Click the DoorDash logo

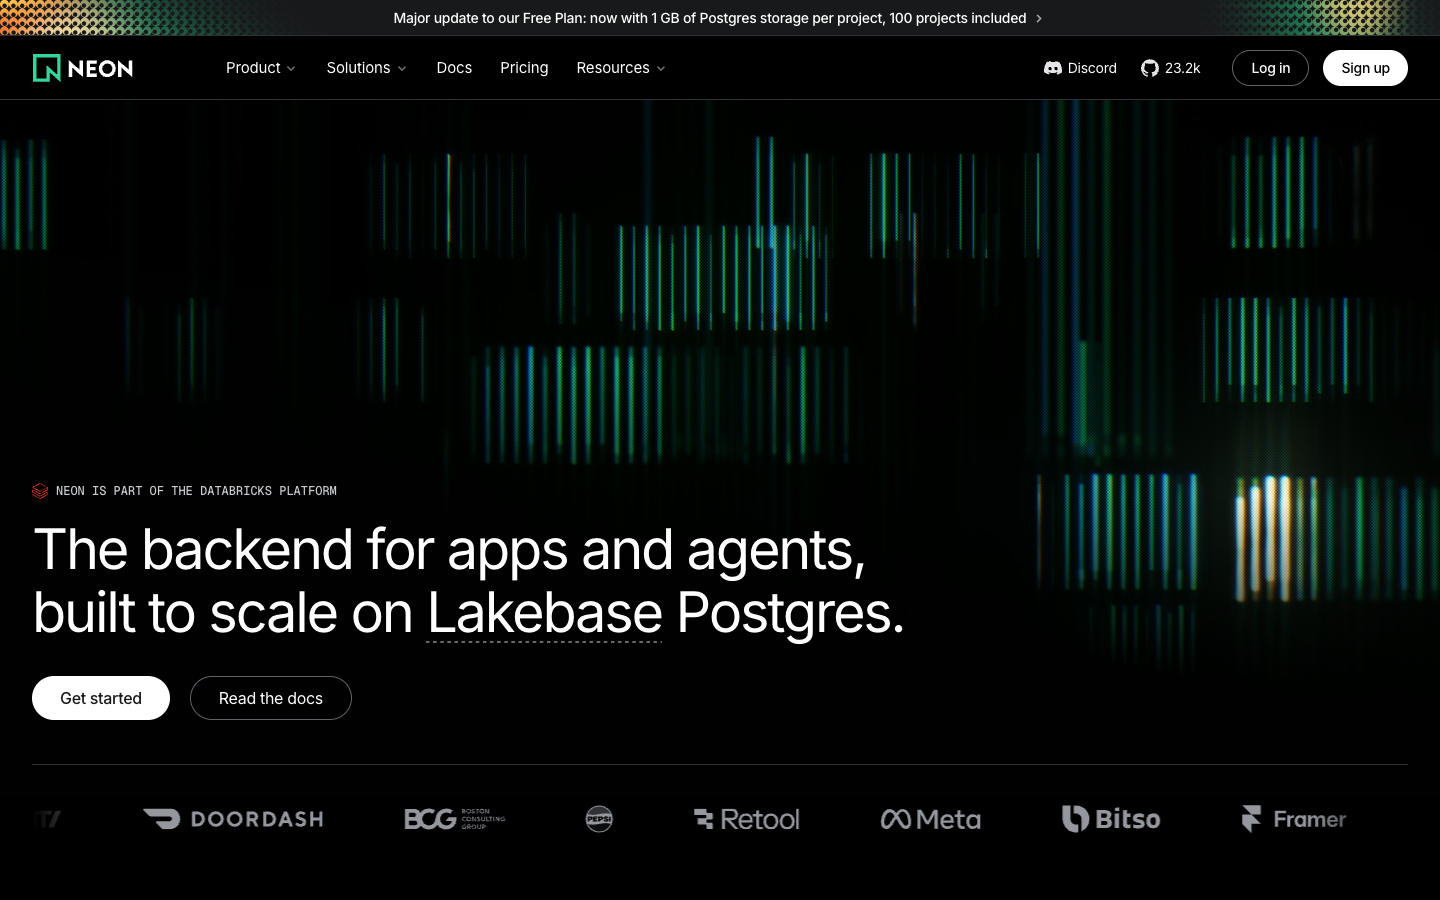[x=233, y=819]
